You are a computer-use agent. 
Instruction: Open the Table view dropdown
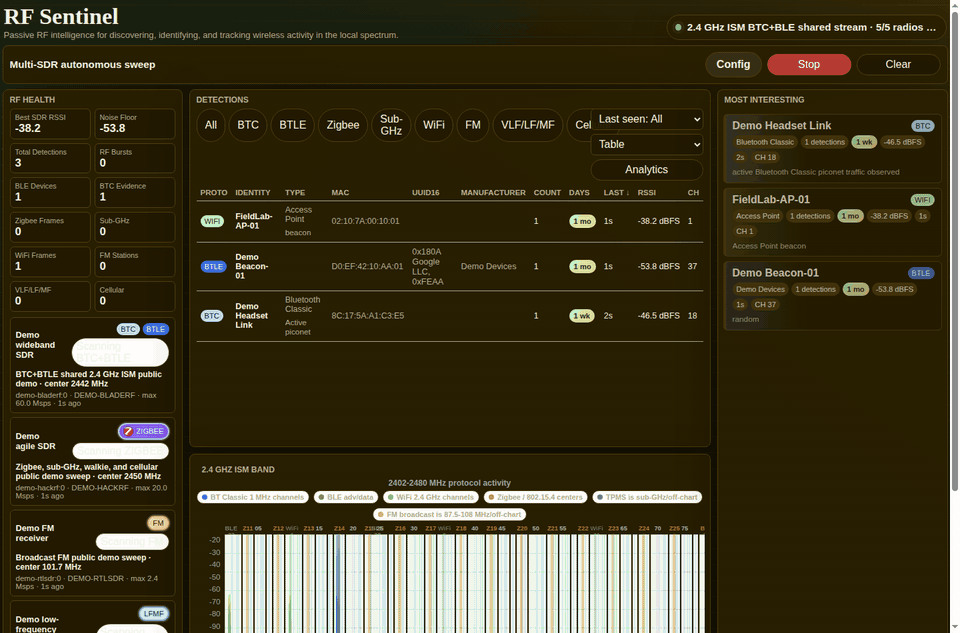(x=647, y=144)
